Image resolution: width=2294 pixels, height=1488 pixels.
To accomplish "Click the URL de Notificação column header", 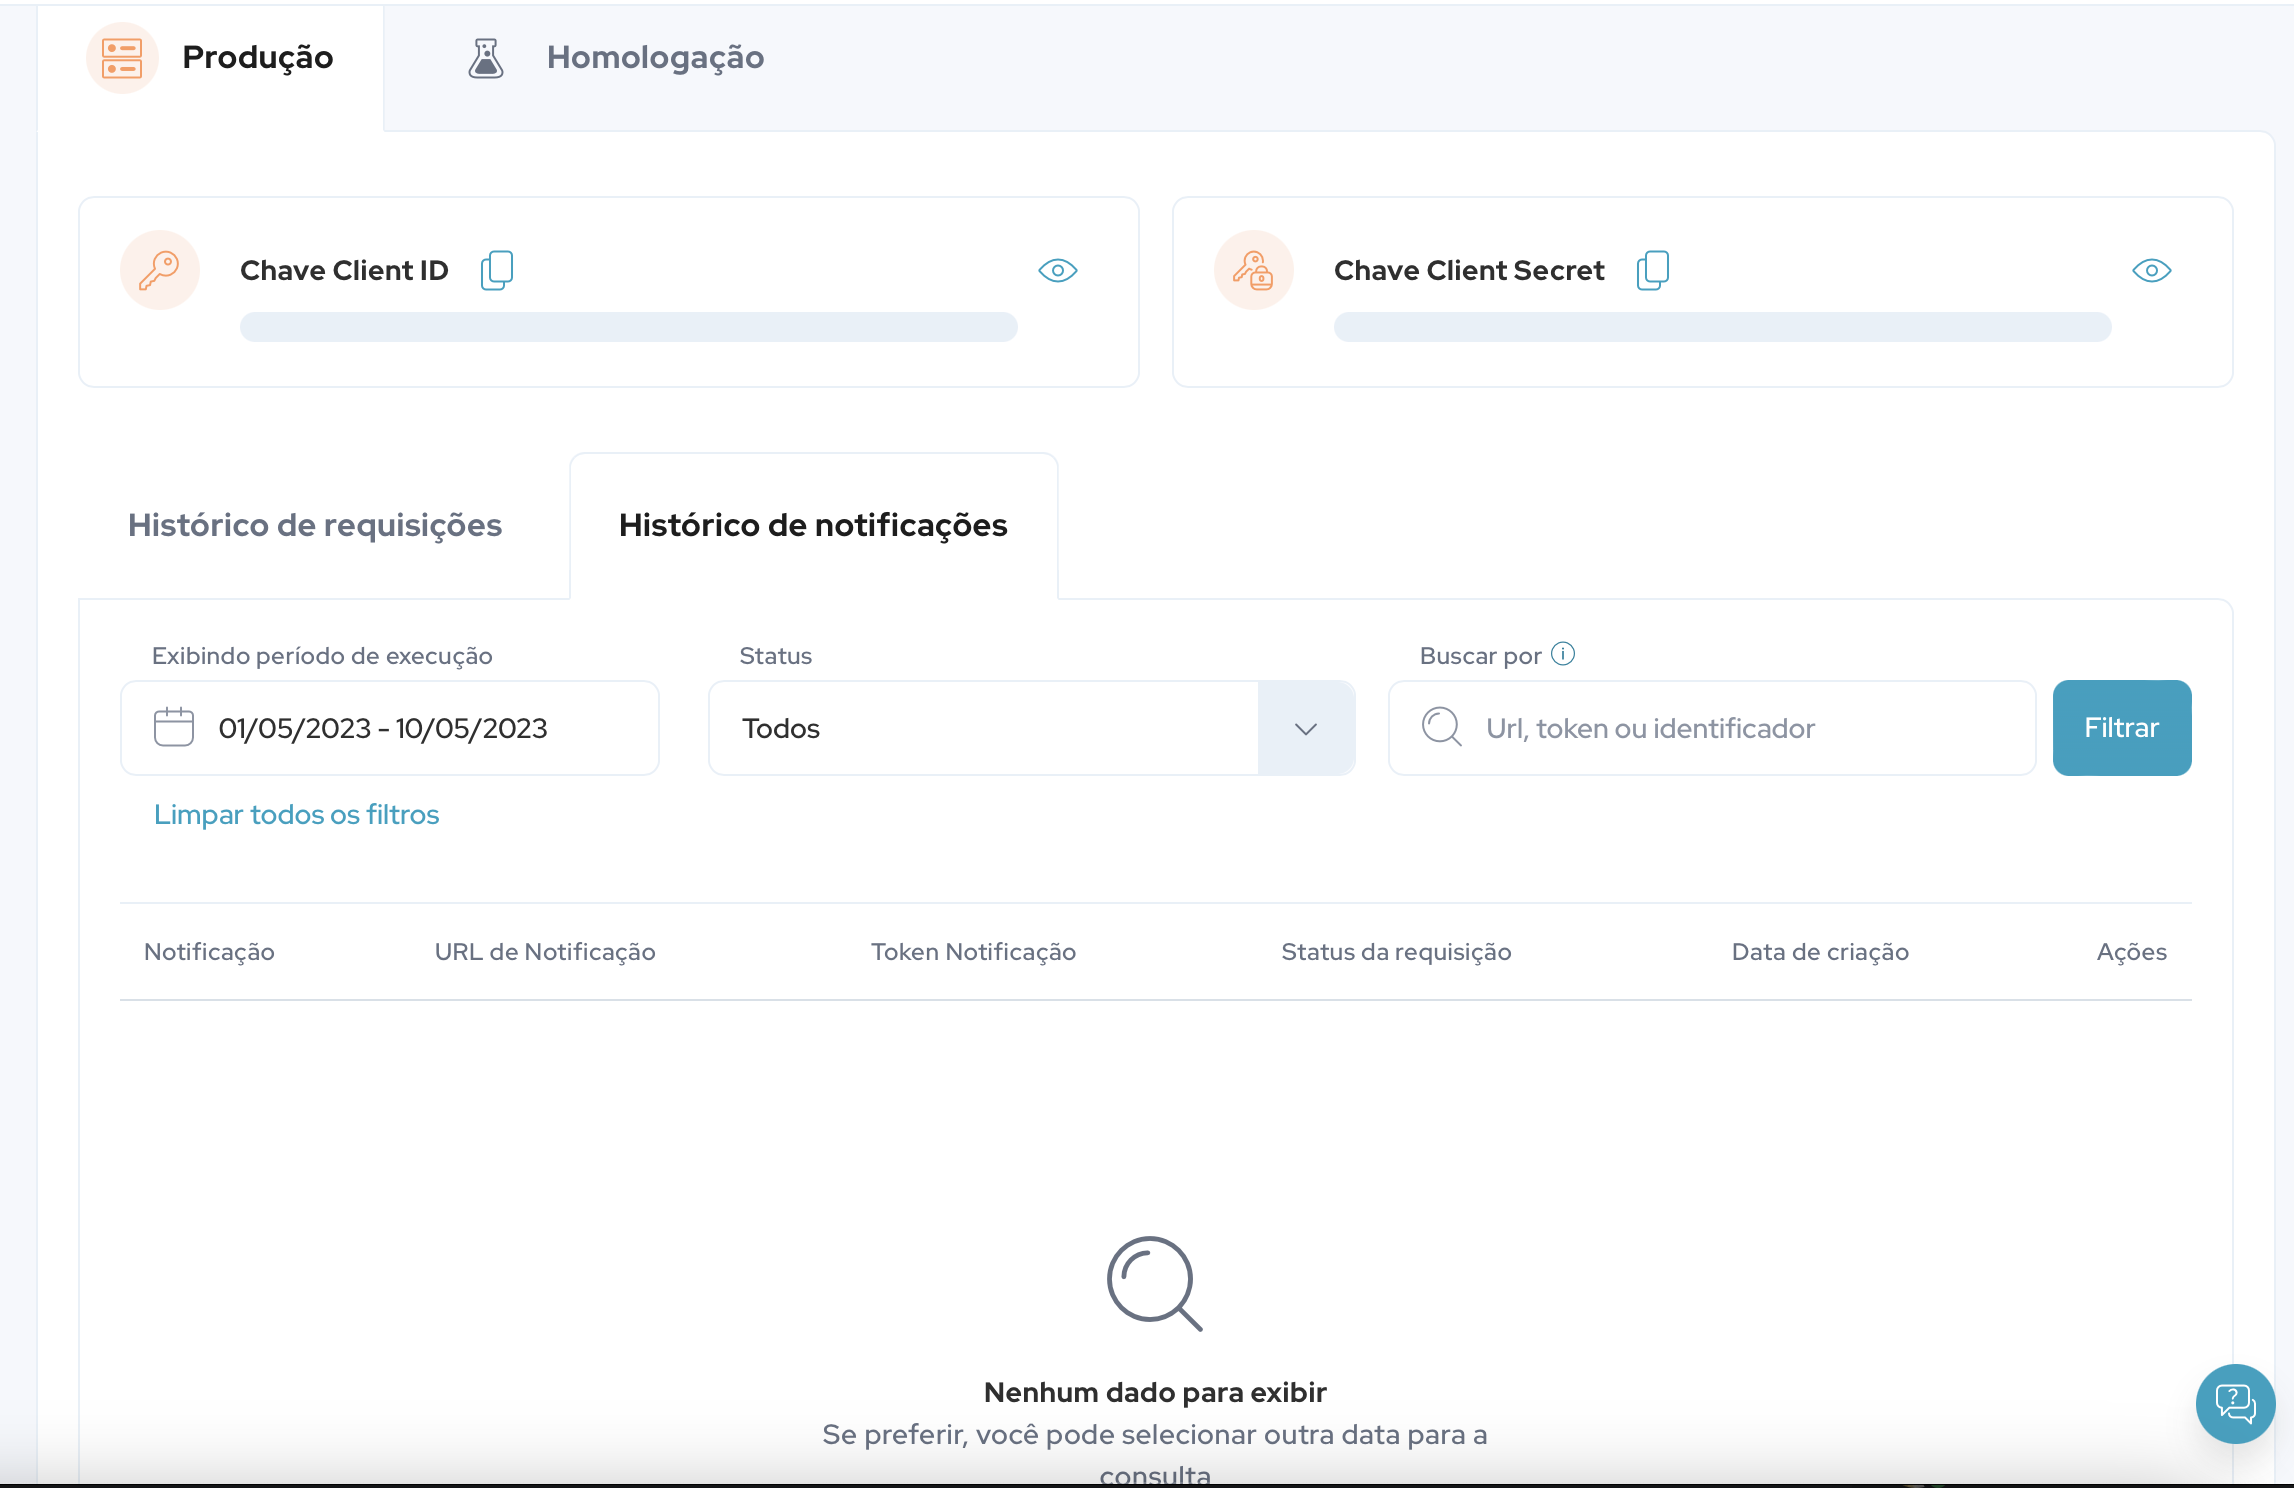I will pyautogui.click(x=545, y=952).
